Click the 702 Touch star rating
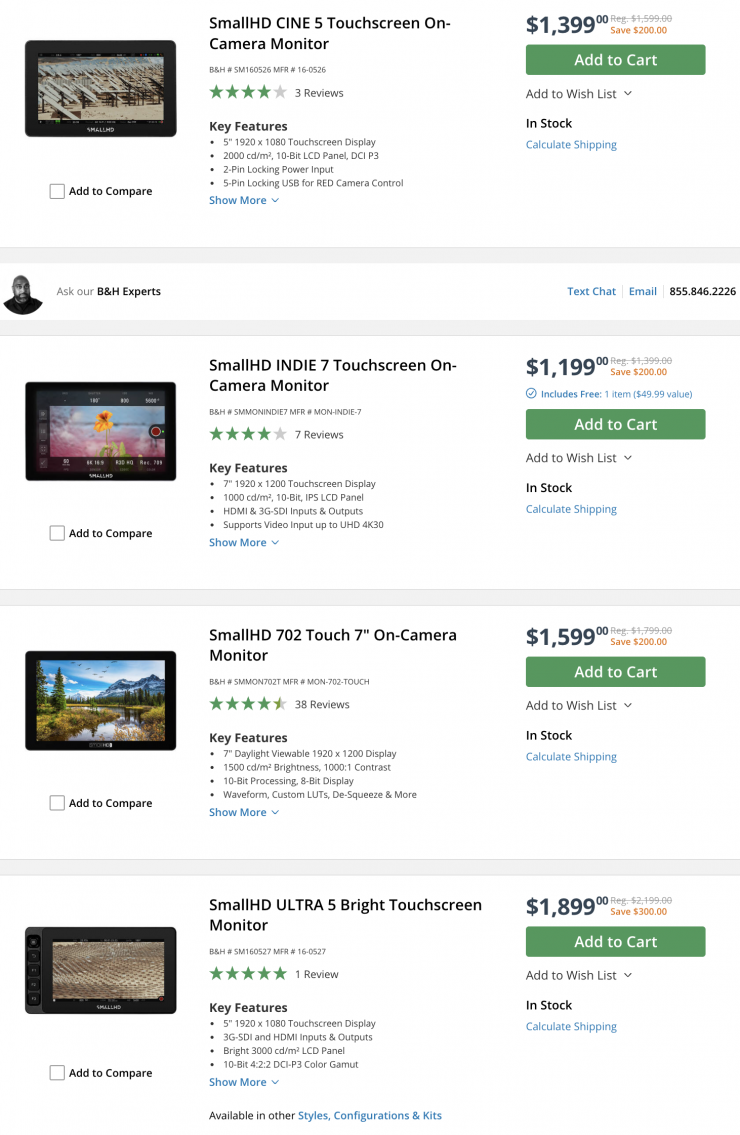 pos(247,704)
